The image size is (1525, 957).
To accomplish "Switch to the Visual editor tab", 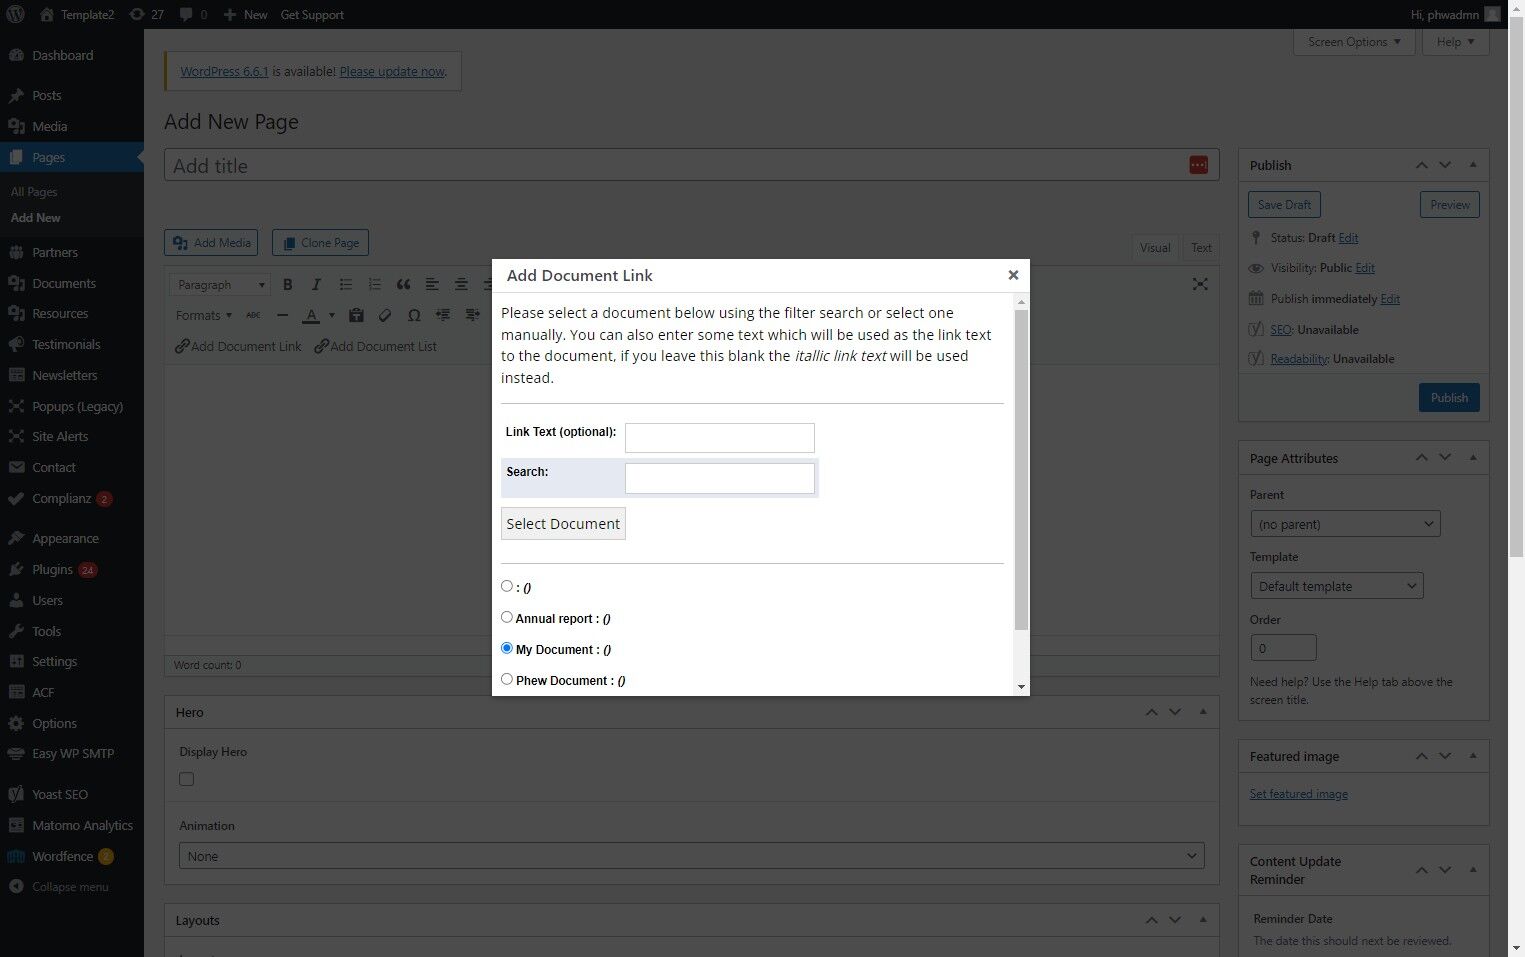I will pos(1155,248).
